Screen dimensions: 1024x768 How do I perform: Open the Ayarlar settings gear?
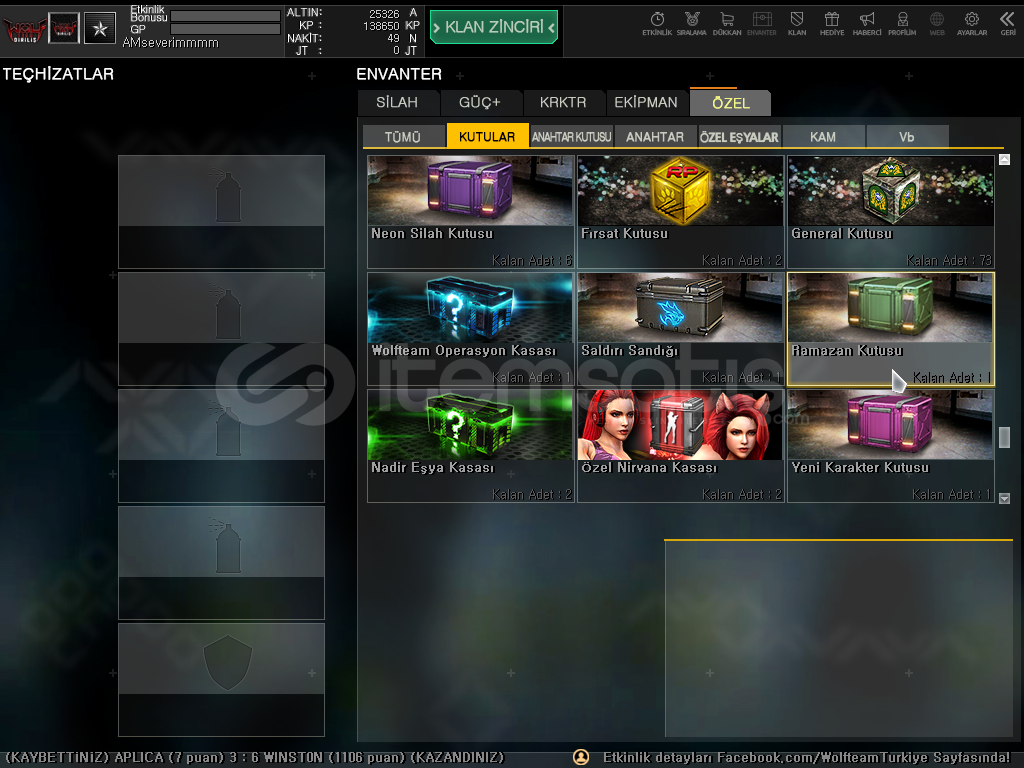(x=972, y=24)
